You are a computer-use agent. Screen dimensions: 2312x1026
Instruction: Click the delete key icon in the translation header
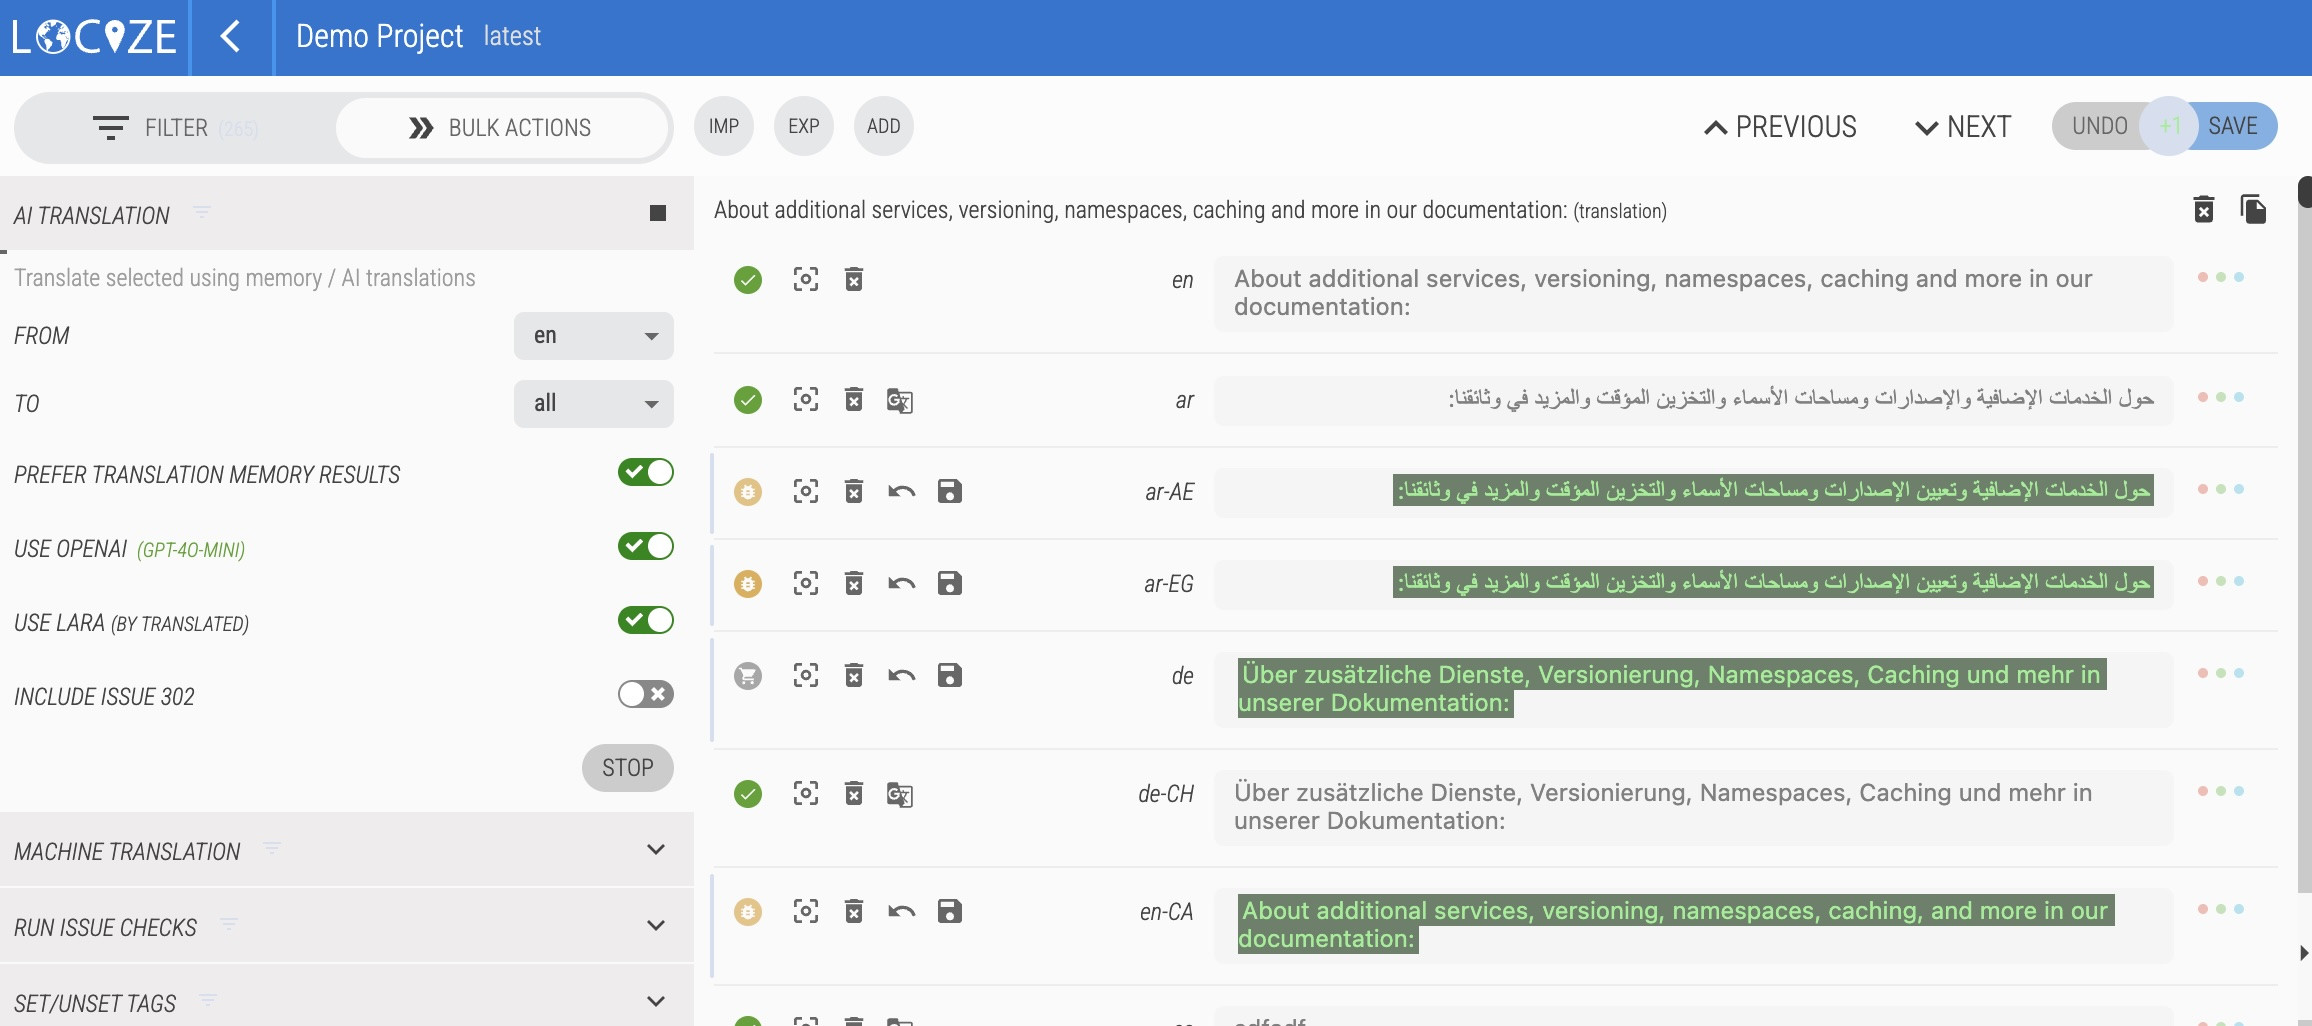(x=2203, y=210)
